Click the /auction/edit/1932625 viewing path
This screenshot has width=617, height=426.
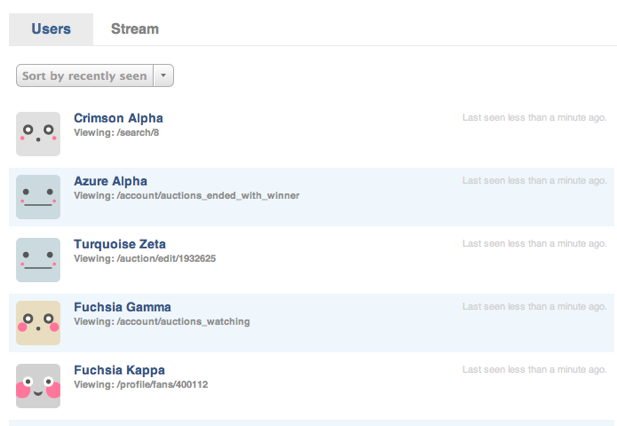166,259
